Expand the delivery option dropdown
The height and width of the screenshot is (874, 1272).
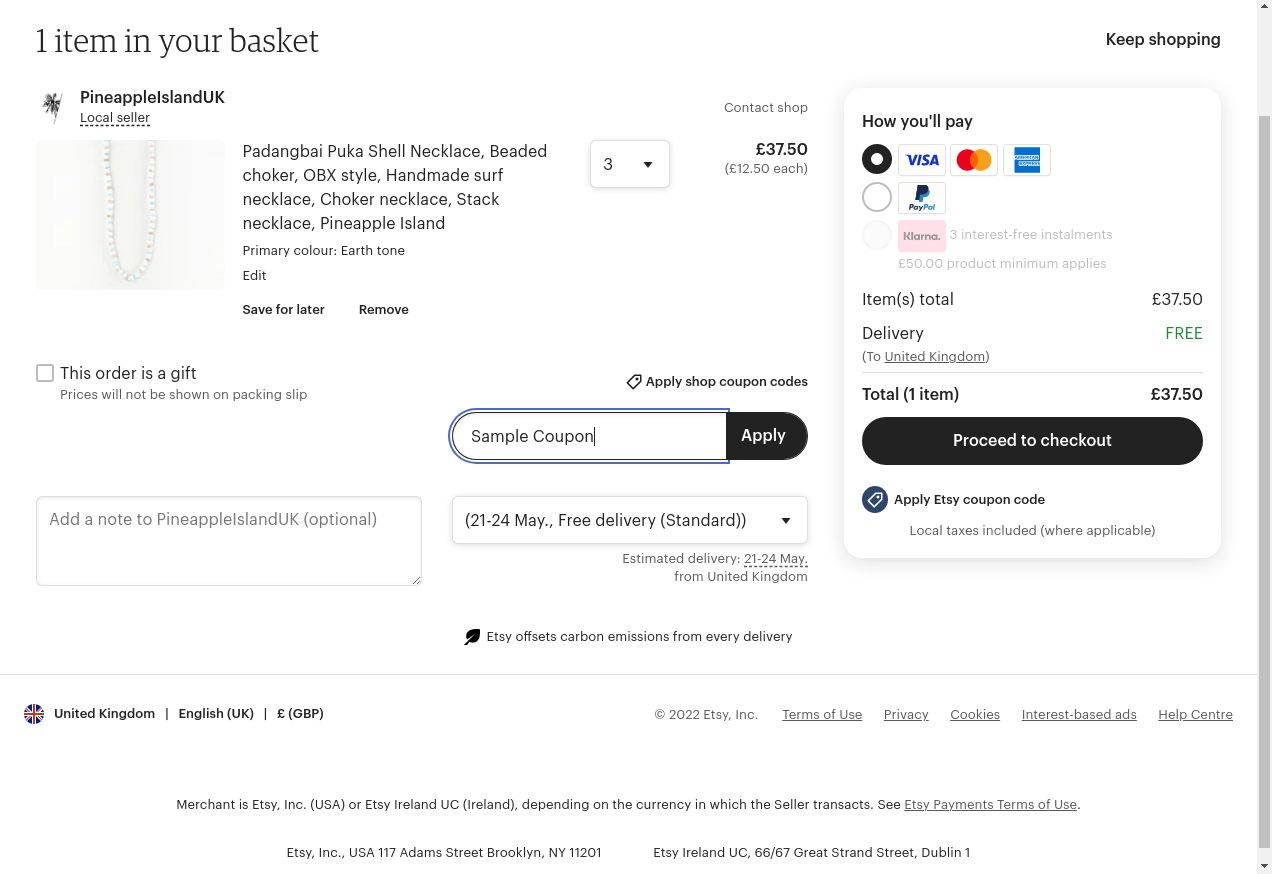(x=630, y=520)
